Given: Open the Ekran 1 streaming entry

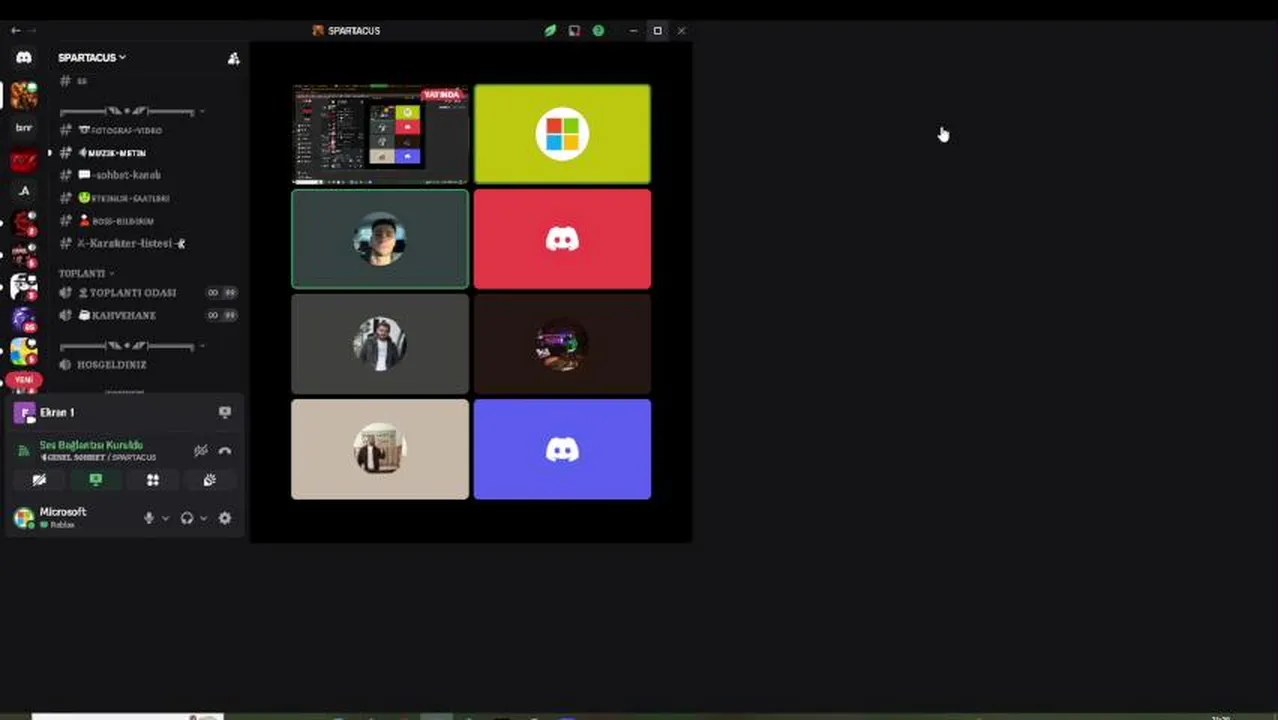Looking at the screenshot, I should tap(57, 412).
